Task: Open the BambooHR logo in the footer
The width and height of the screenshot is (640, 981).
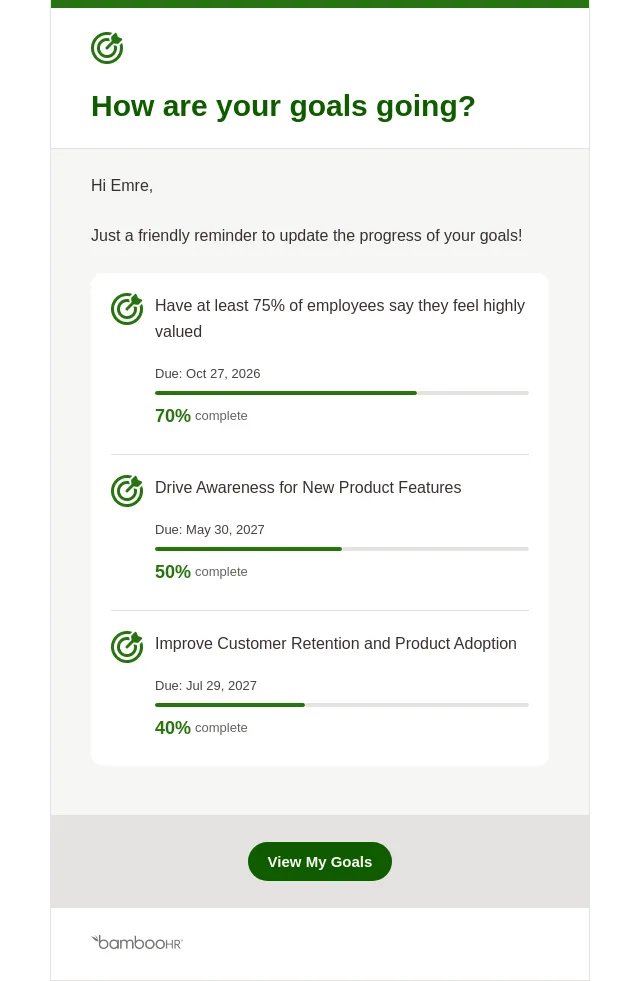Action: point(137,943)
